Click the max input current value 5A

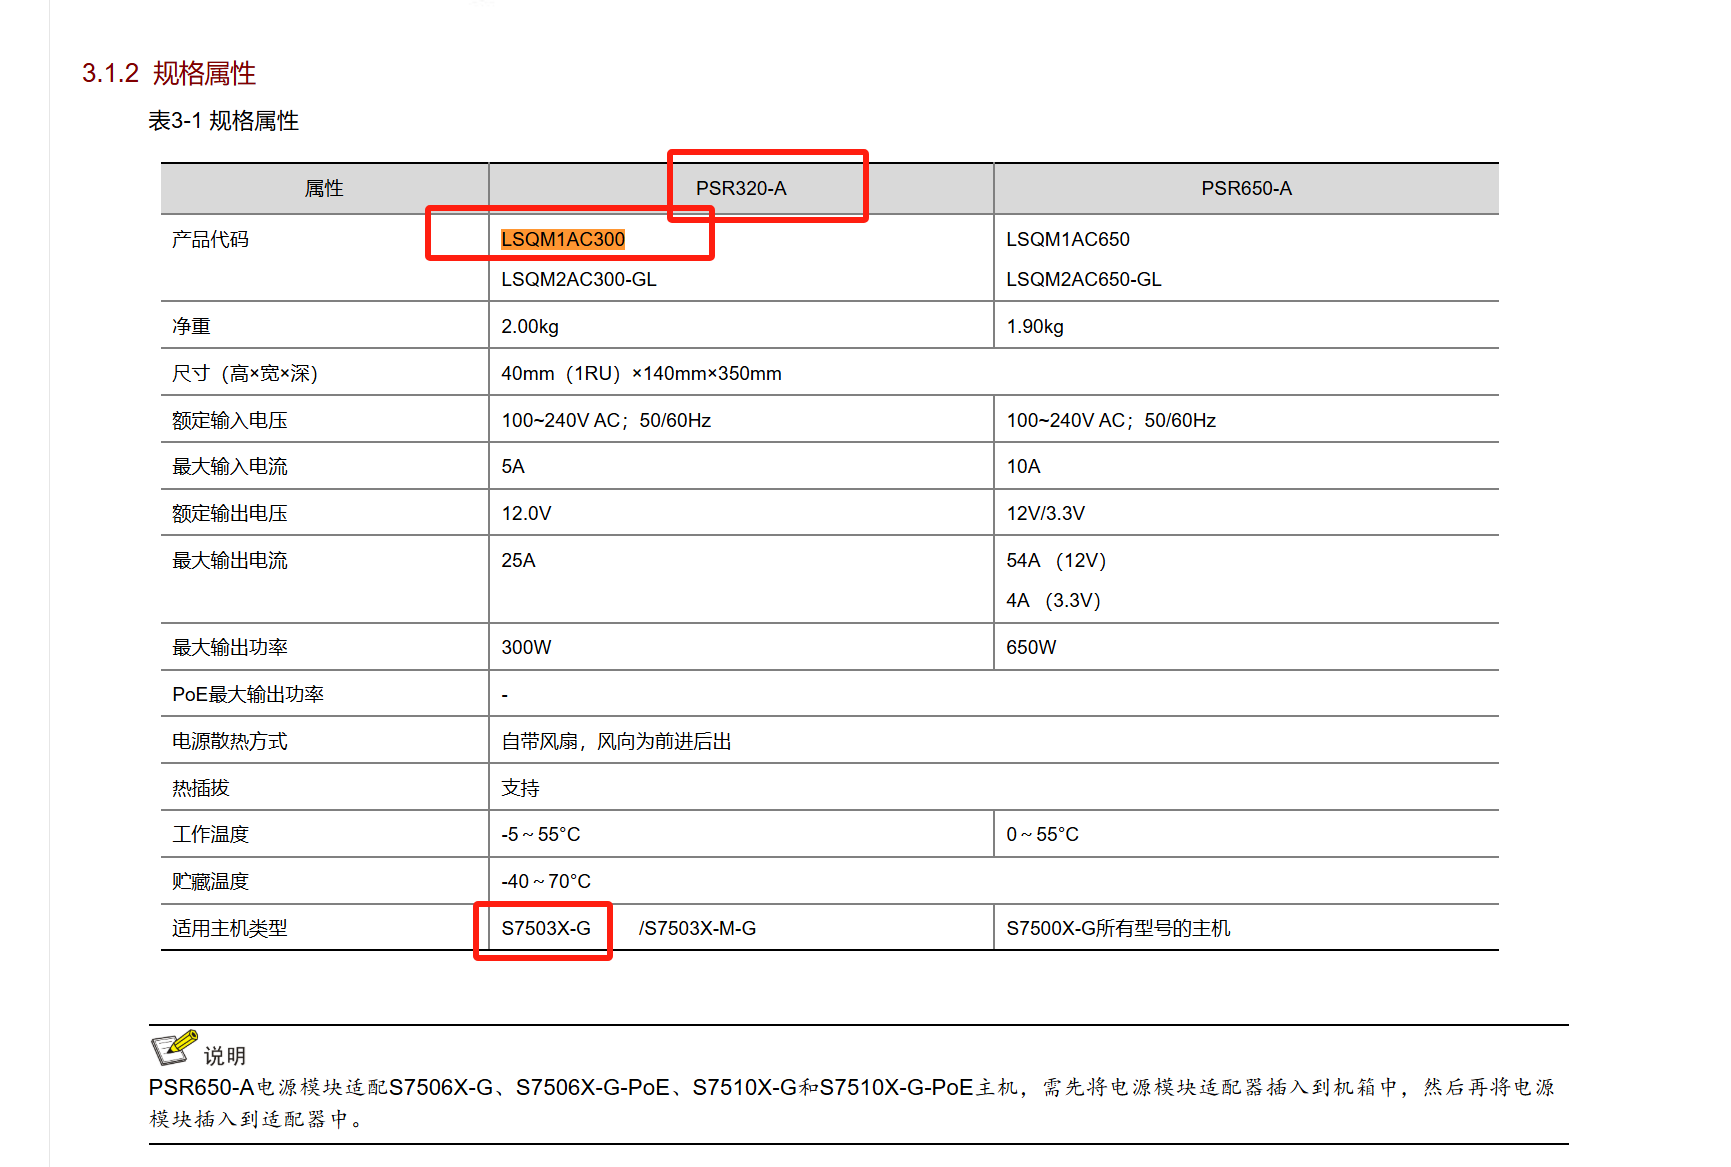[513, 466]
